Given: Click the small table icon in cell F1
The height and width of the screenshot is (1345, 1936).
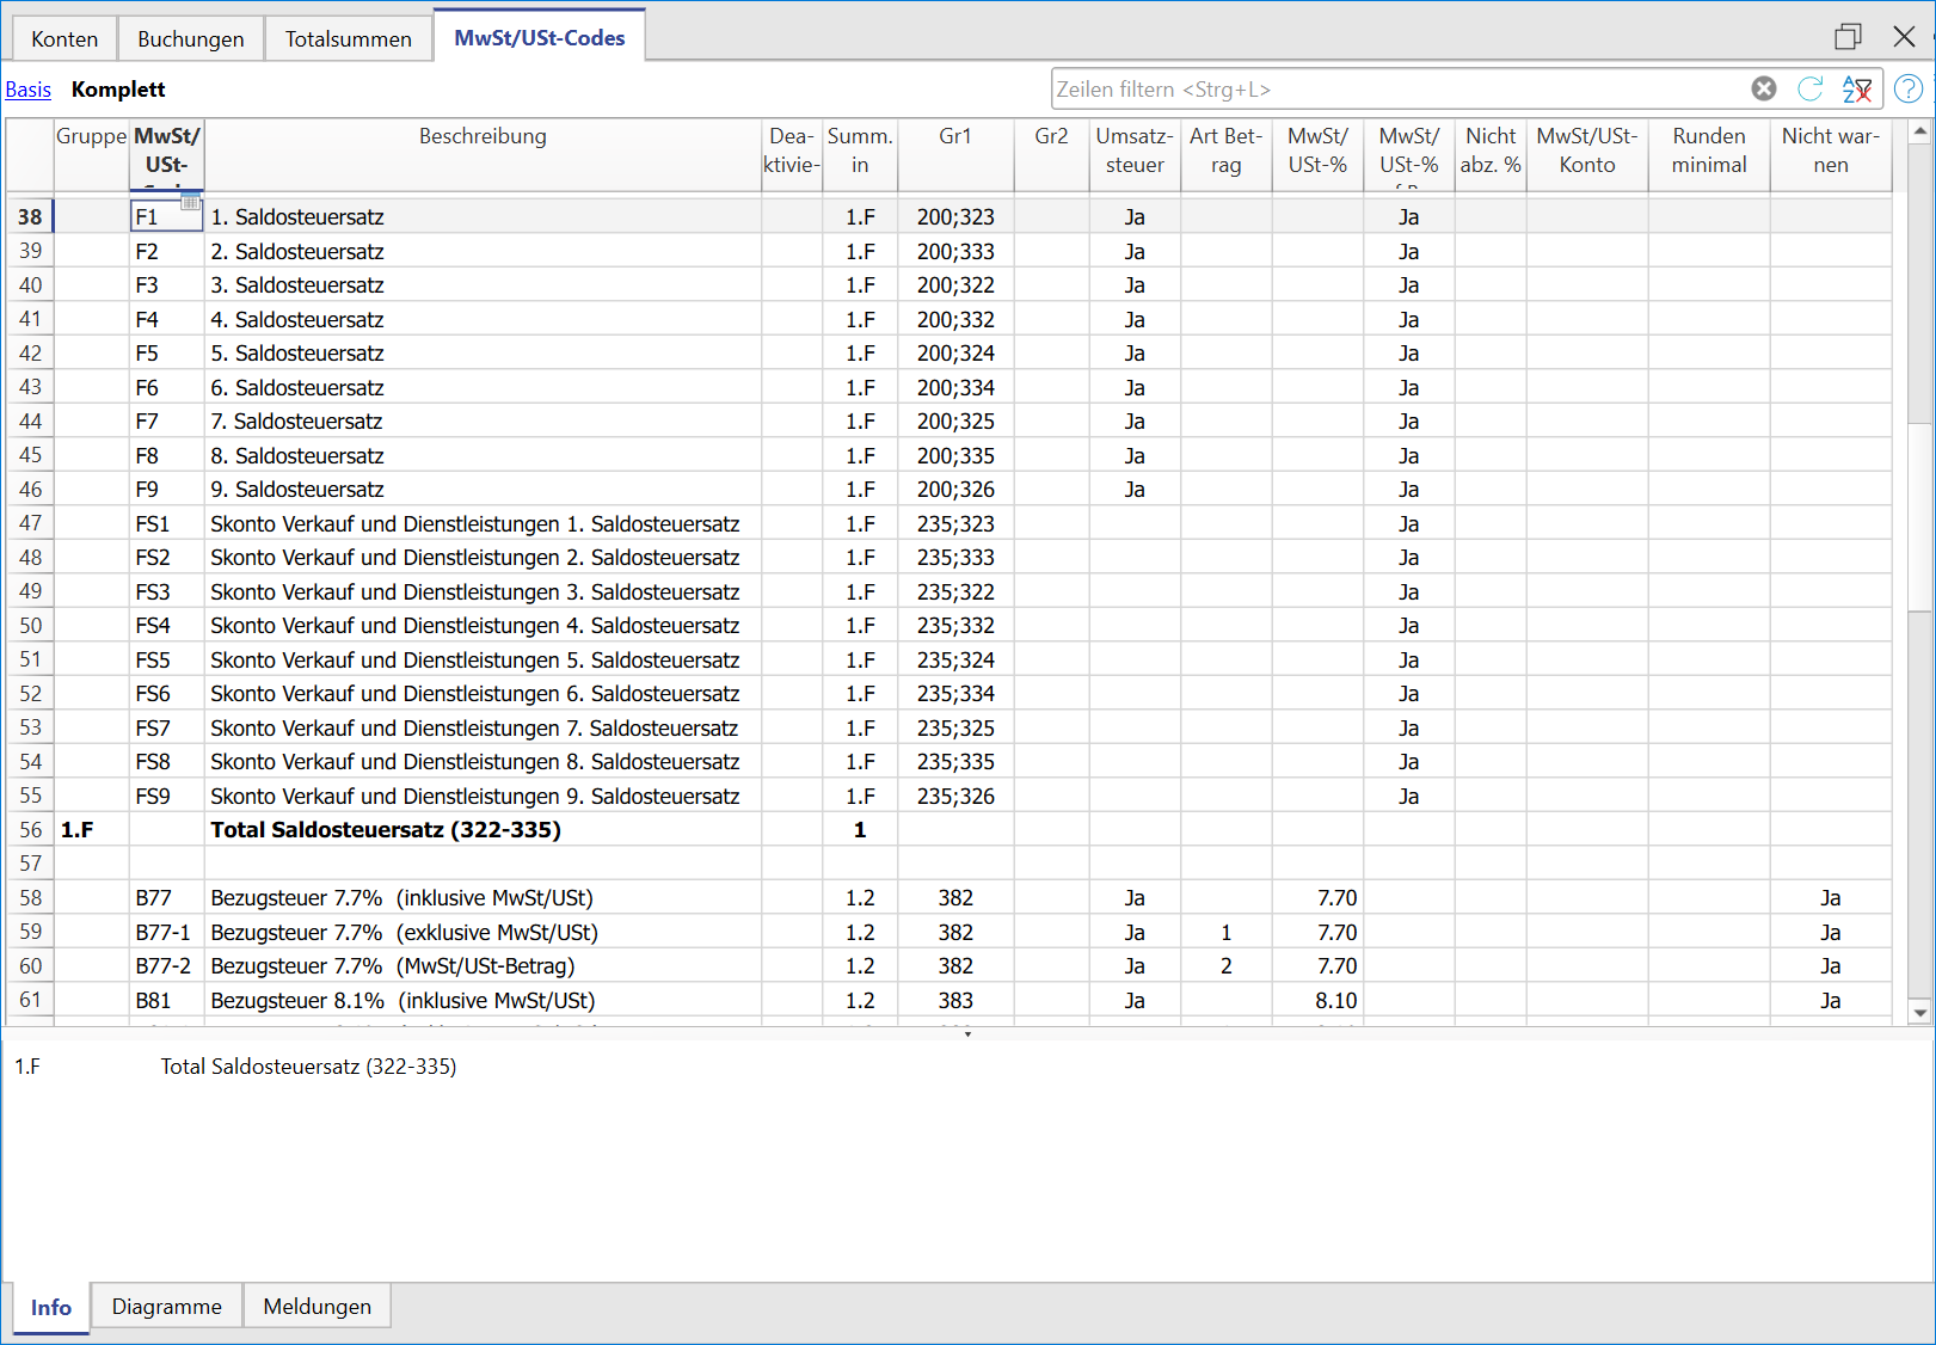Looking at the screenshot, I should (x=190, y=202).
